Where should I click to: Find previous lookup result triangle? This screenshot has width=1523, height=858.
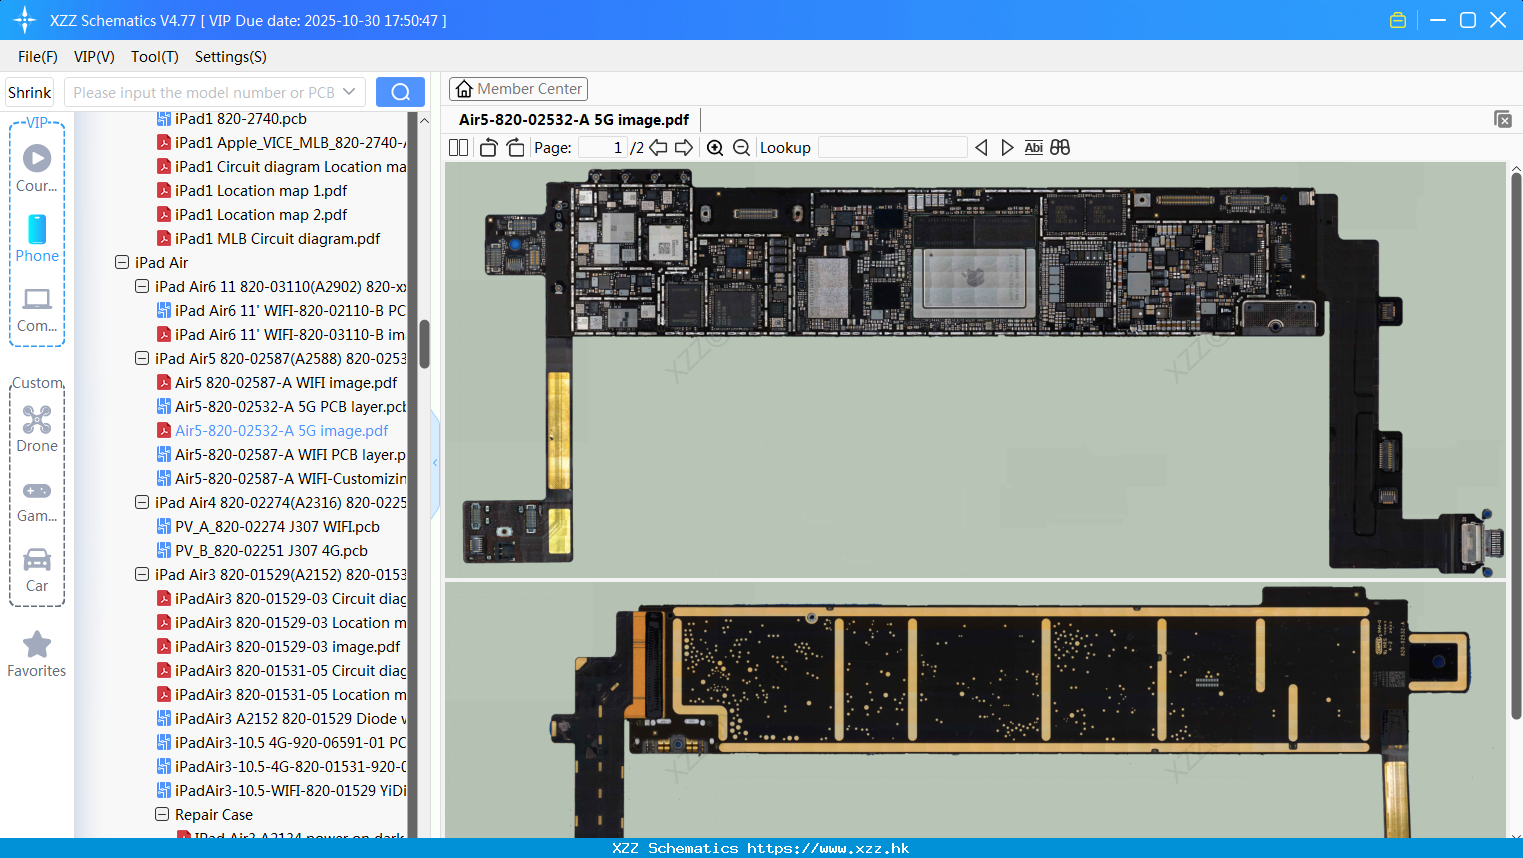pyautogui.click(x=981, y=147)
